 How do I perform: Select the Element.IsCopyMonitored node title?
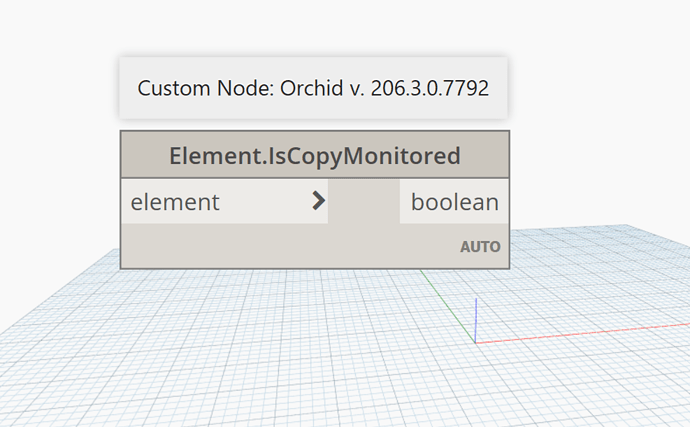pyautogui.click(x=315, y=156)
